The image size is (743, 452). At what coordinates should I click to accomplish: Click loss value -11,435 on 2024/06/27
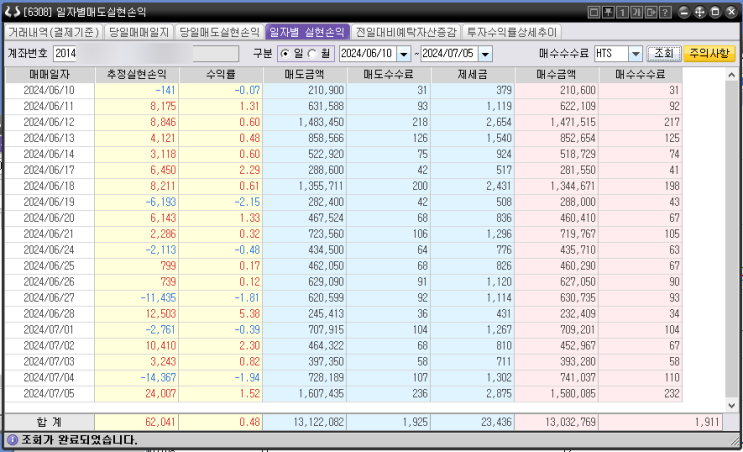(158, 298)
